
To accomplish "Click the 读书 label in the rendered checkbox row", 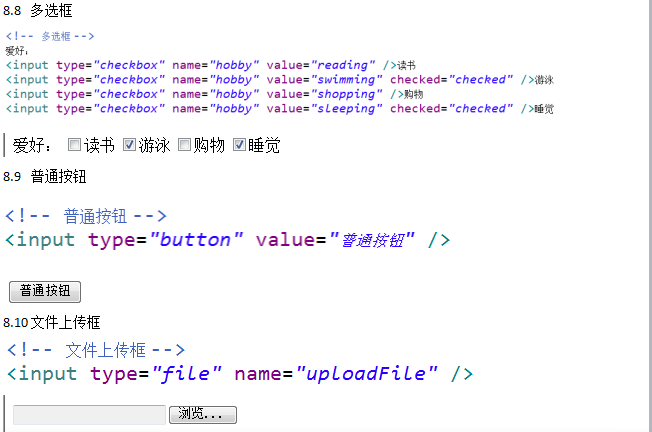I will tap(99, 146).
